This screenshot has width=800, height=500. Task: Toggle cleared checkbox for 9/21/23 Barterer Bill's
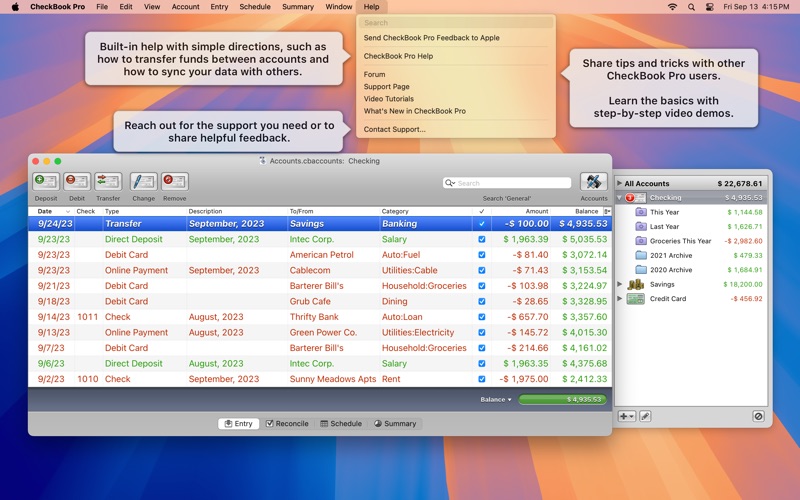click(482, 286)
